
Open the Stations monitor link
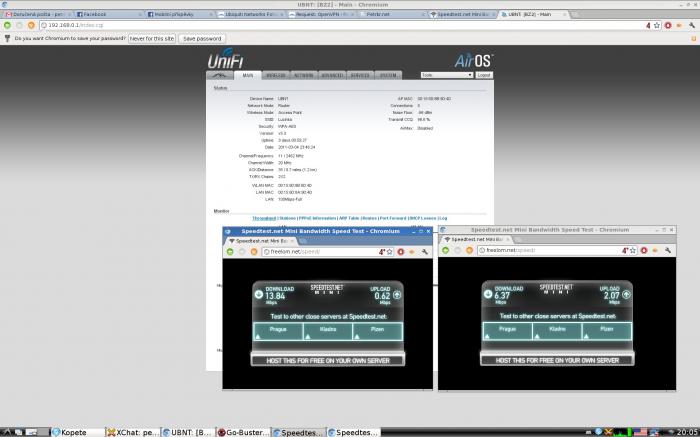(288, 218)
